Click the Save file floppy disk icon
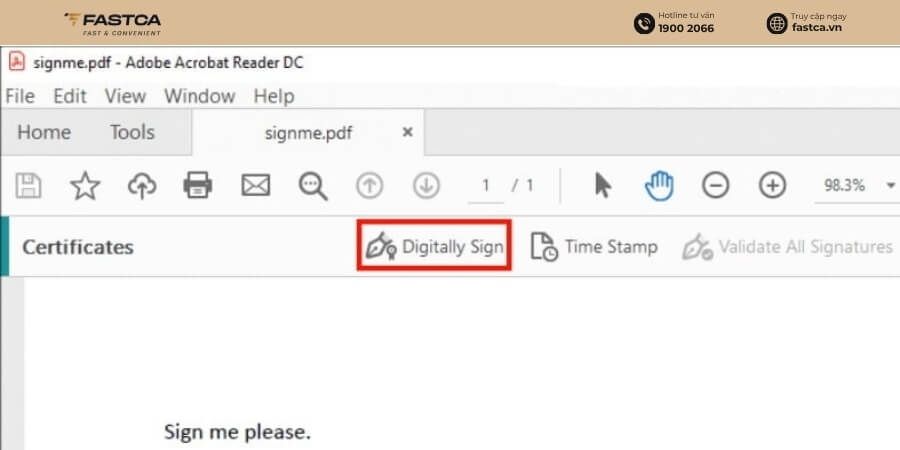Screen dimensions: 900x450 [x=28, y=186]
